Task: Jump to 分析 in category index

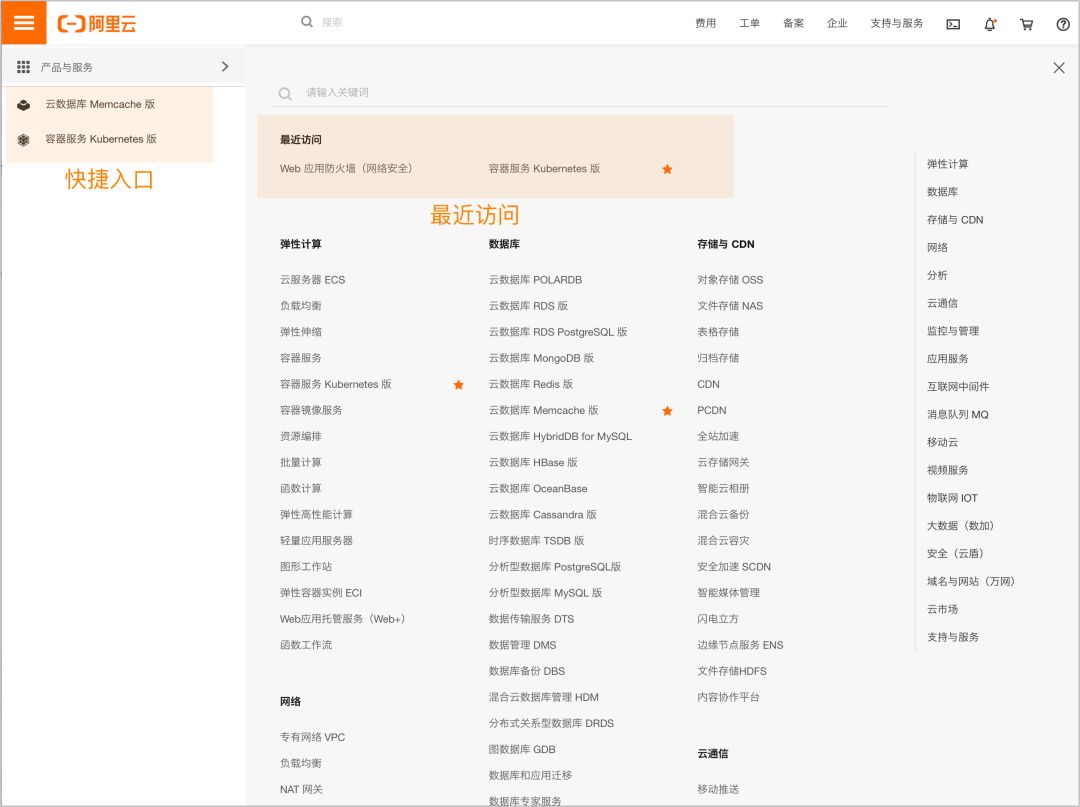Action: (937, 275)
